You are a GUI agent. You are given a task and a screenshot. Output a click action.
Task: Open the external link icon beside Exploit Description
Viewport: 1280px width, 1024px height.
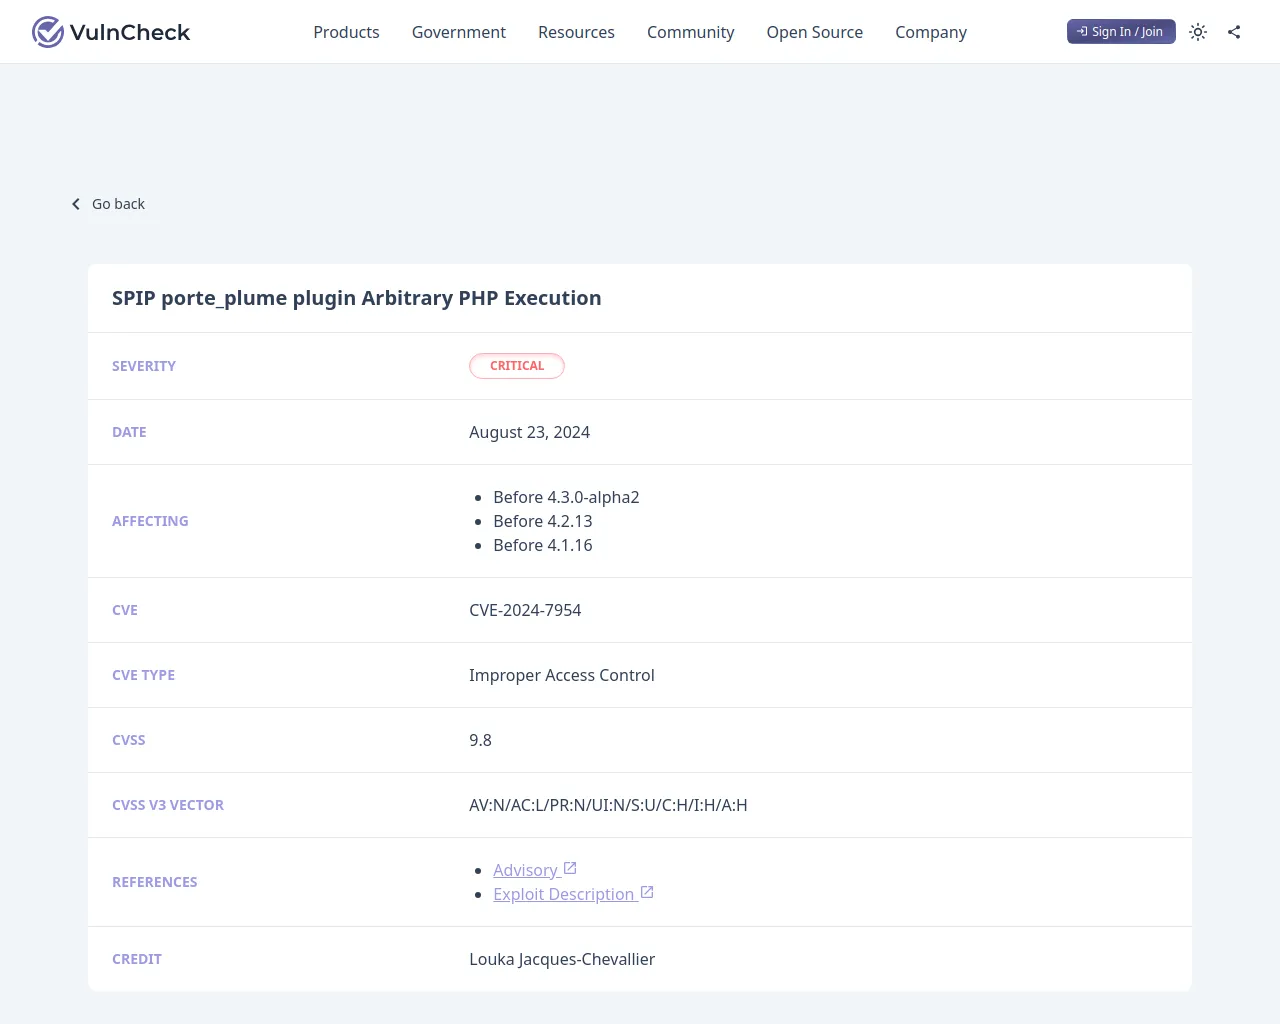pyautogui.click(x=647, y=892)
